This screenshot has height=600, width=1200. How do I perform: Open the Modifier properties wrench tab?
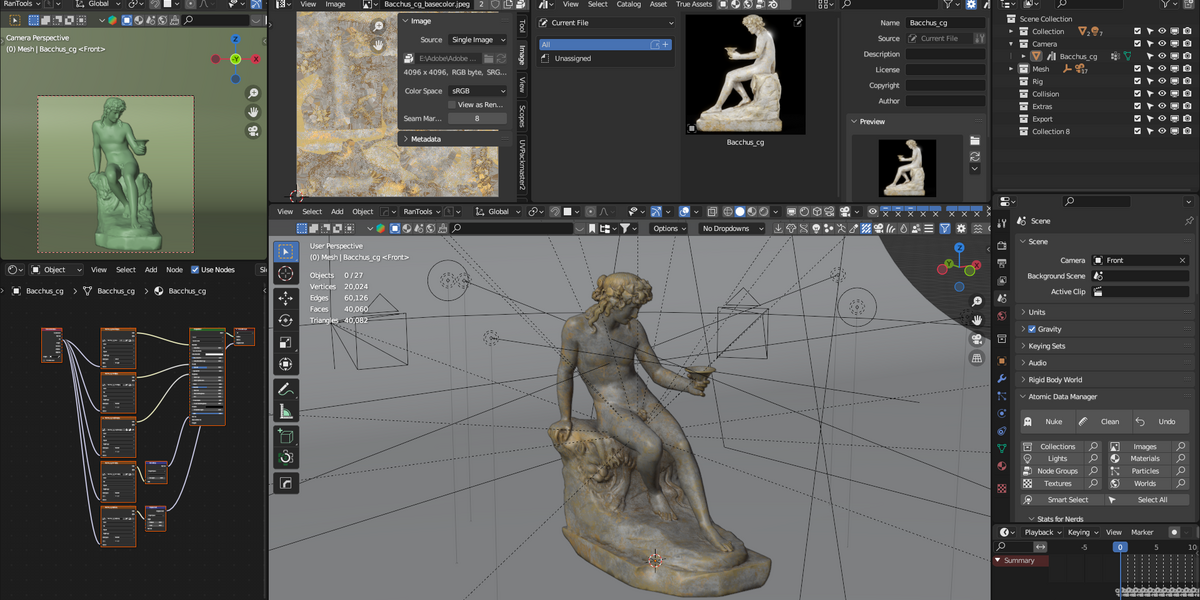[1002, 379]
